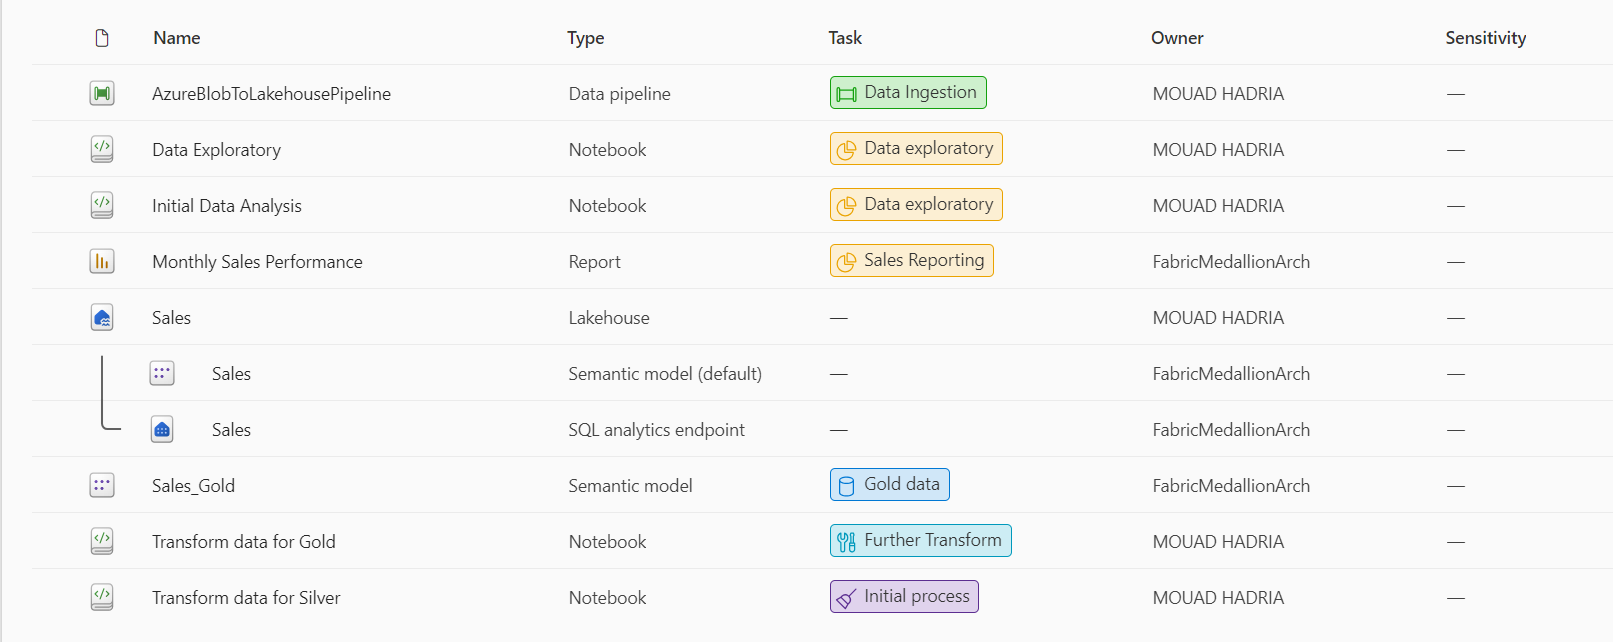Viewport: 1613px width, 642px height.
Task: Open the Transform data for Gold notebook
Action: click(244, 541)
